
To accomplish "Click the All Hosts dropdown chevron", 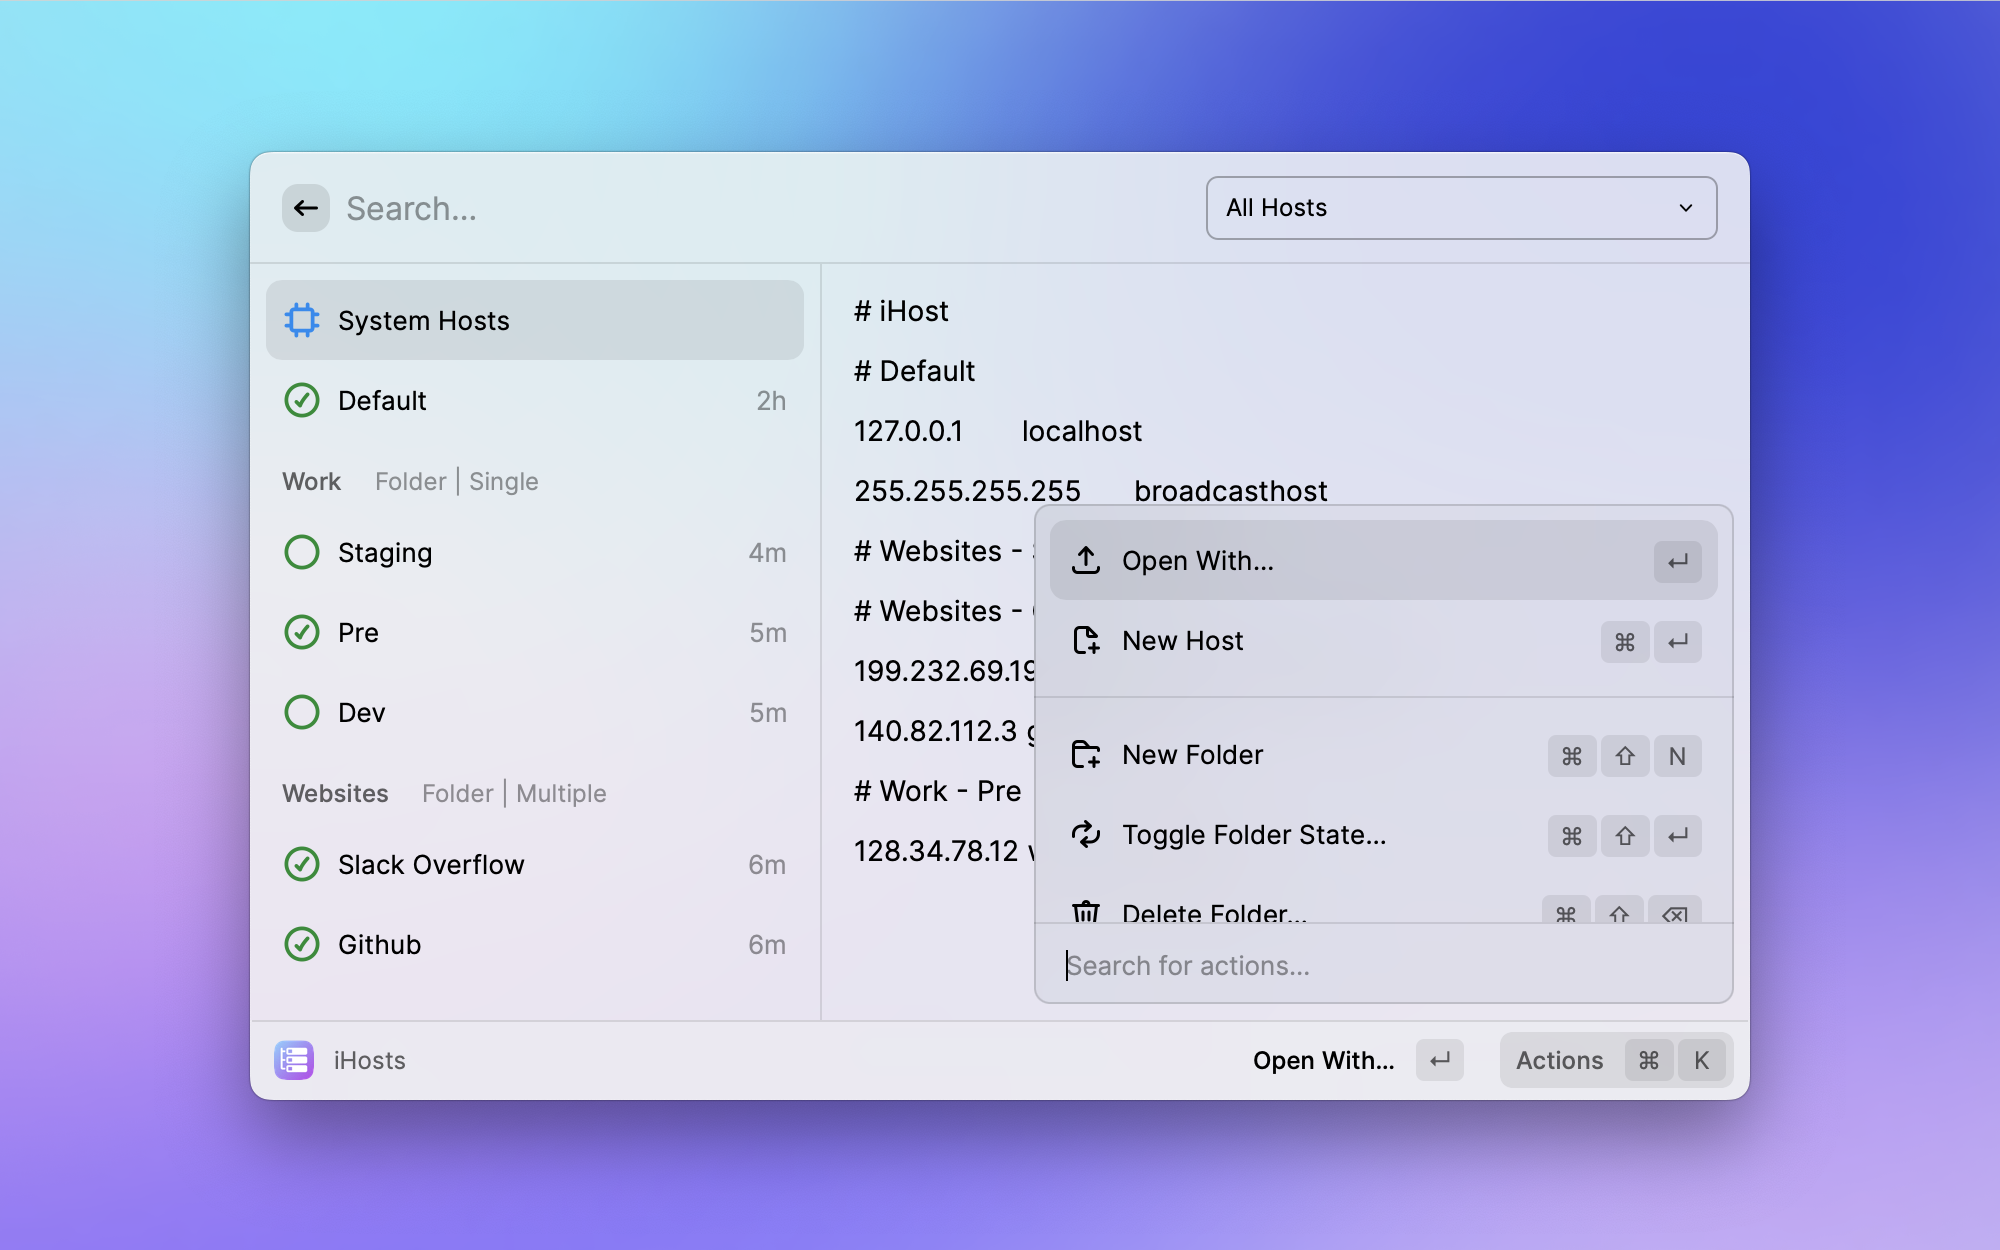I will pos(1686,208).
